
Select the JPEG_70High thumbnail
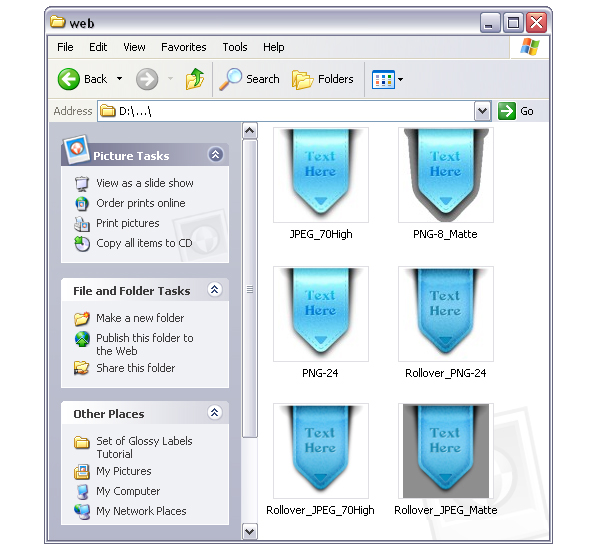point(321,175)
